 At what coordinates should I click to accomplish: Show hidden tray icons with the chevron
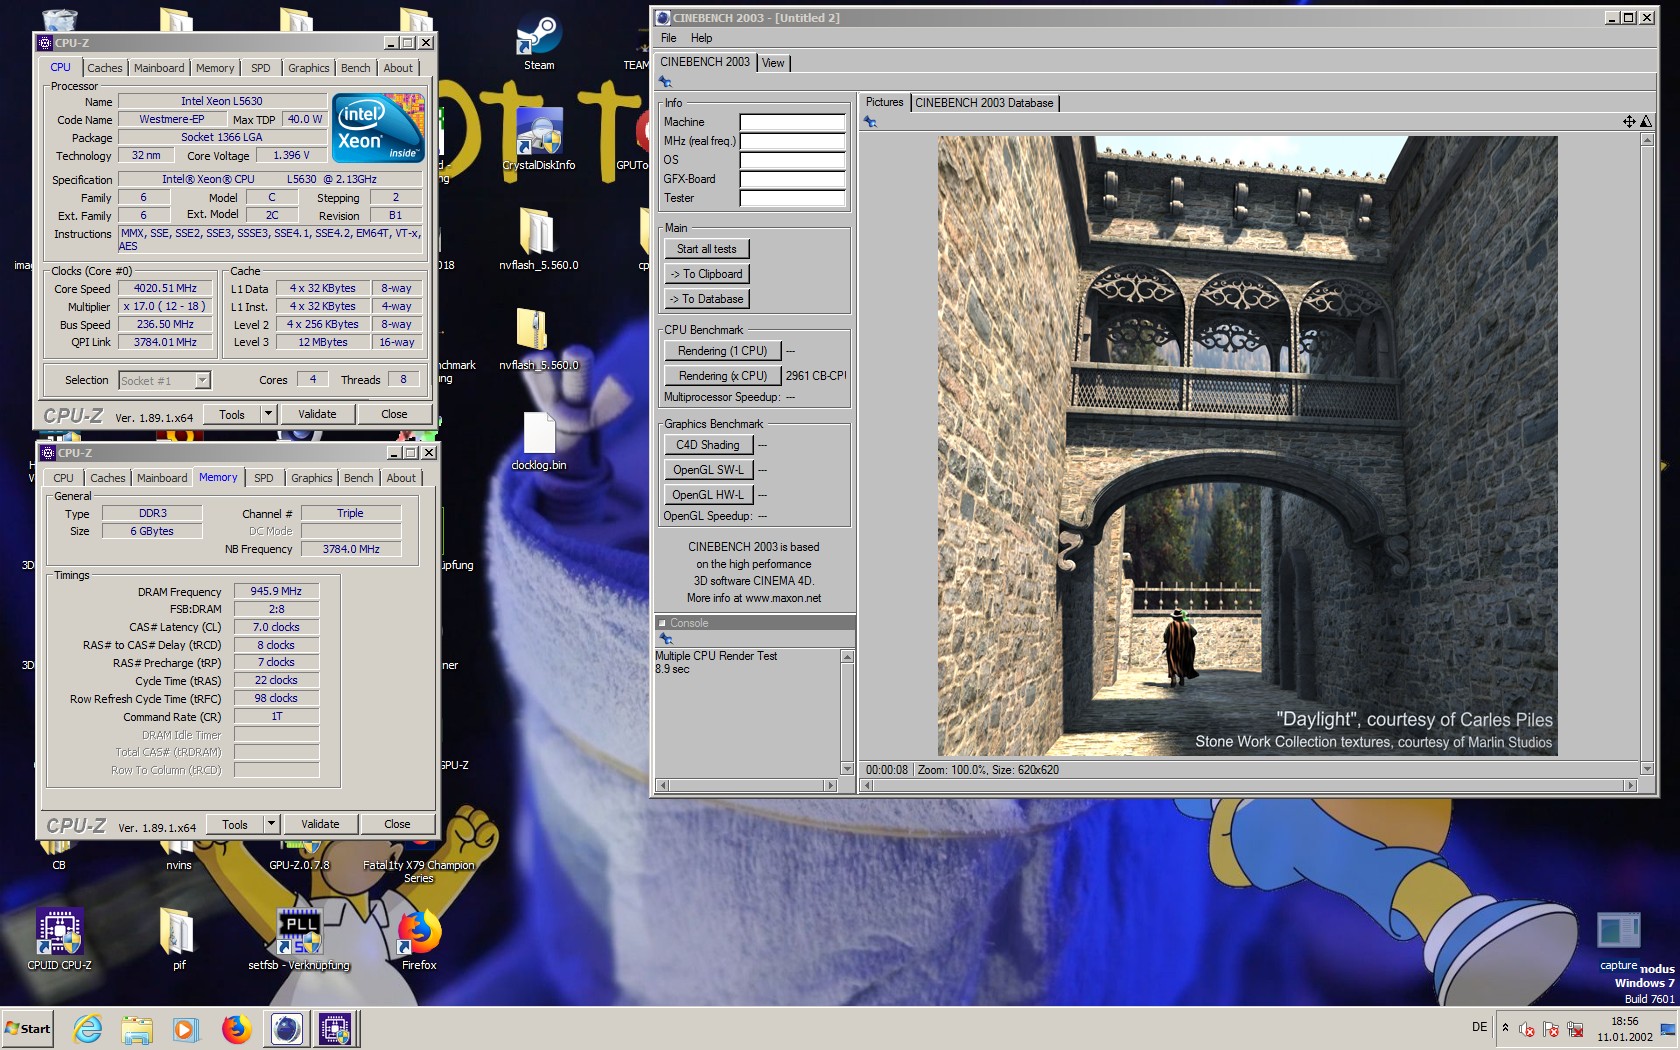tap(1505, 1027)
